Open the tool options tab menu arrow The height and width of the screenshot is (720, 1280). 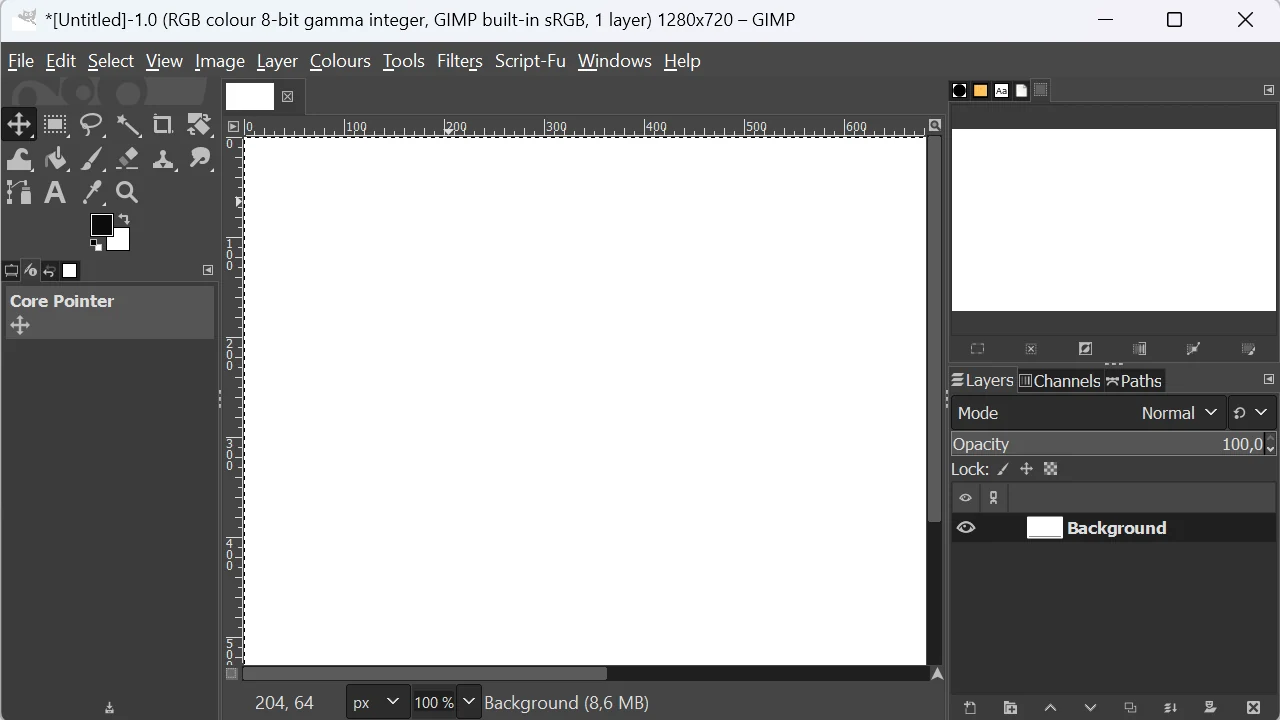[x=208, y=270]
